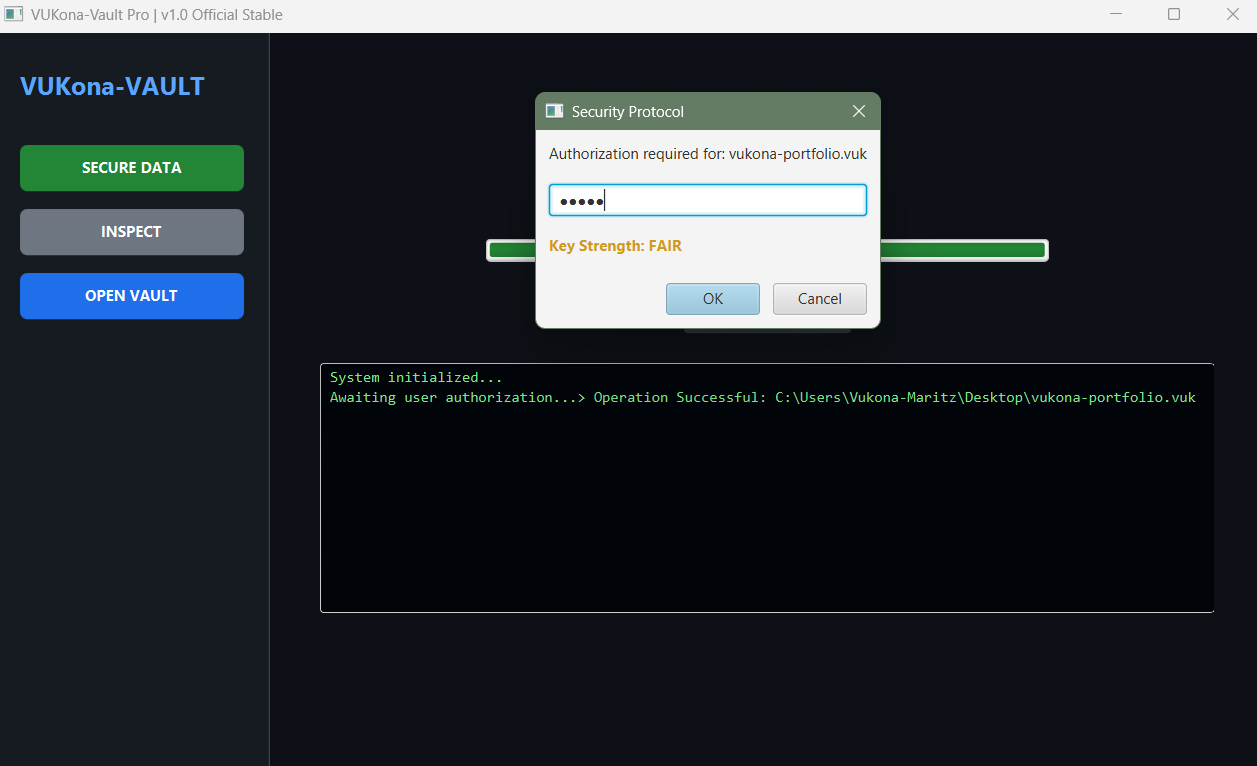
Task: Maximize the VUKona-Vault Pro window
Action: click(x=1174, y=14)
